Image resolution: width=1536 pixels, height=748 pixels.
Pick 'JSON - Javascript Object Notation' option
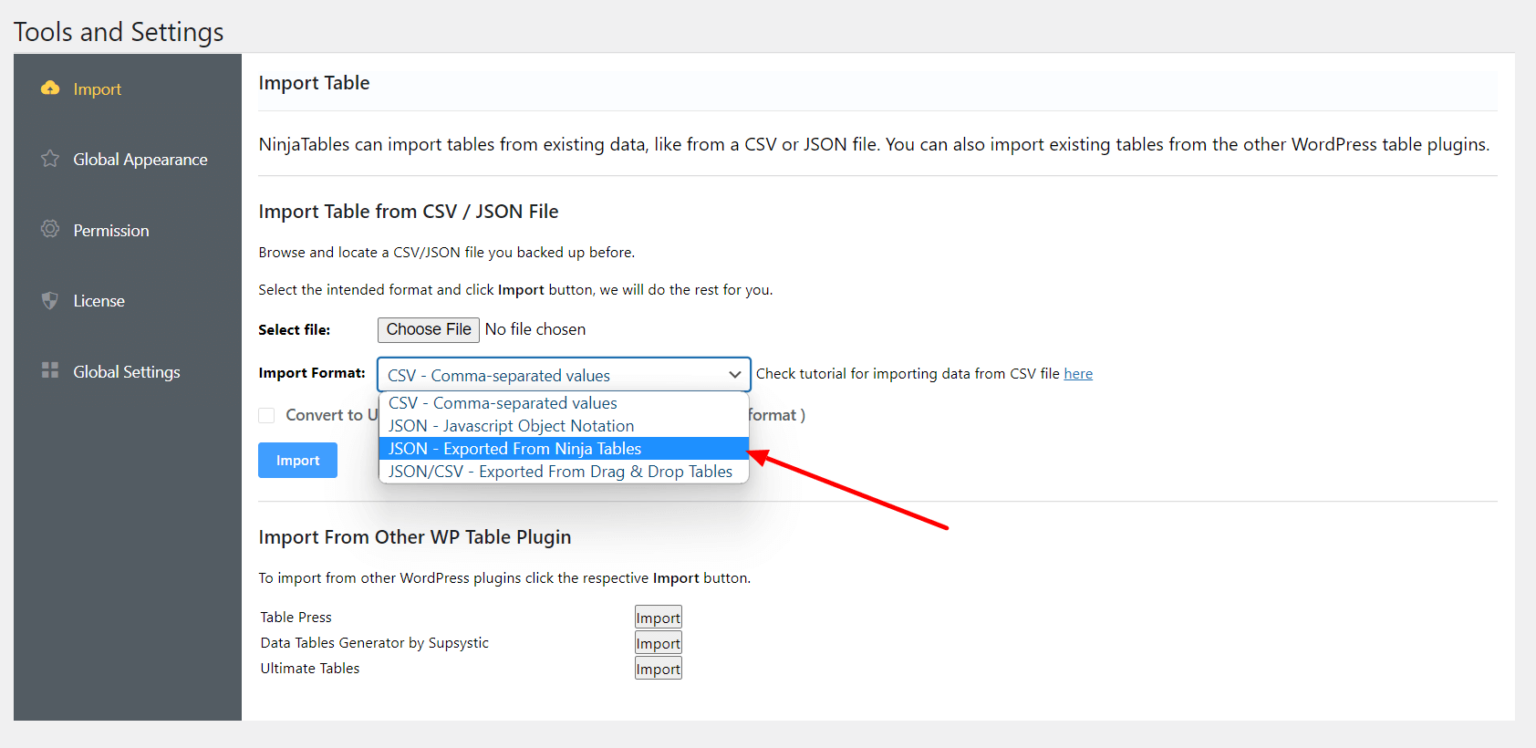[510, 425]
